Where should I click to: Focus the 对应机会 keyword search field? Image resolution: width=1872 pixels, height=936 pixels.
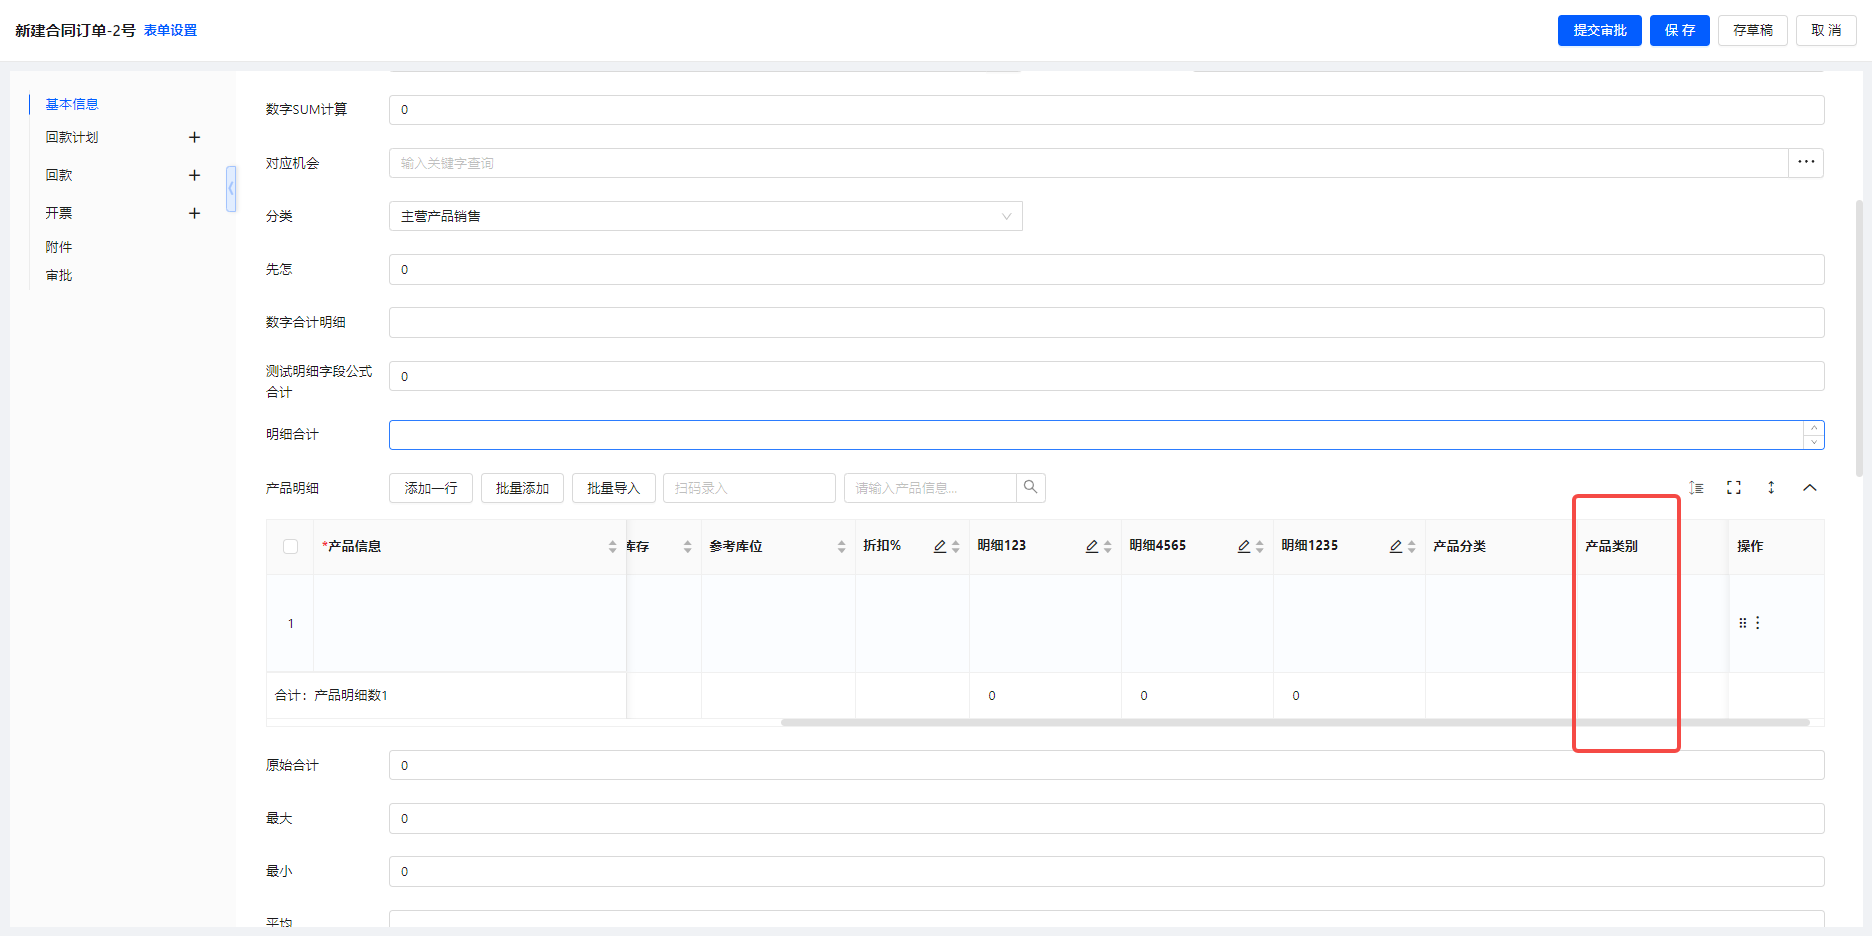click(x=1088, y=163)
